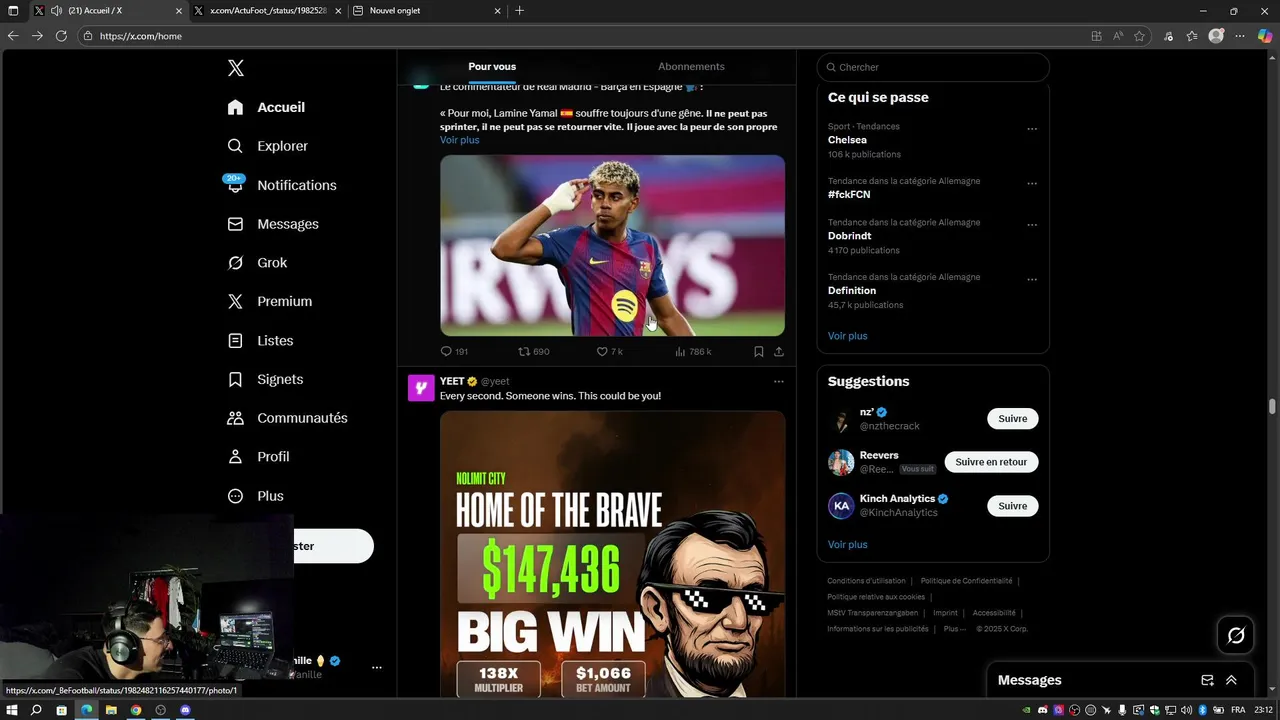1280x720 pixels.
Task: Open more options for Definition trend
Action: pos(1032,280)
